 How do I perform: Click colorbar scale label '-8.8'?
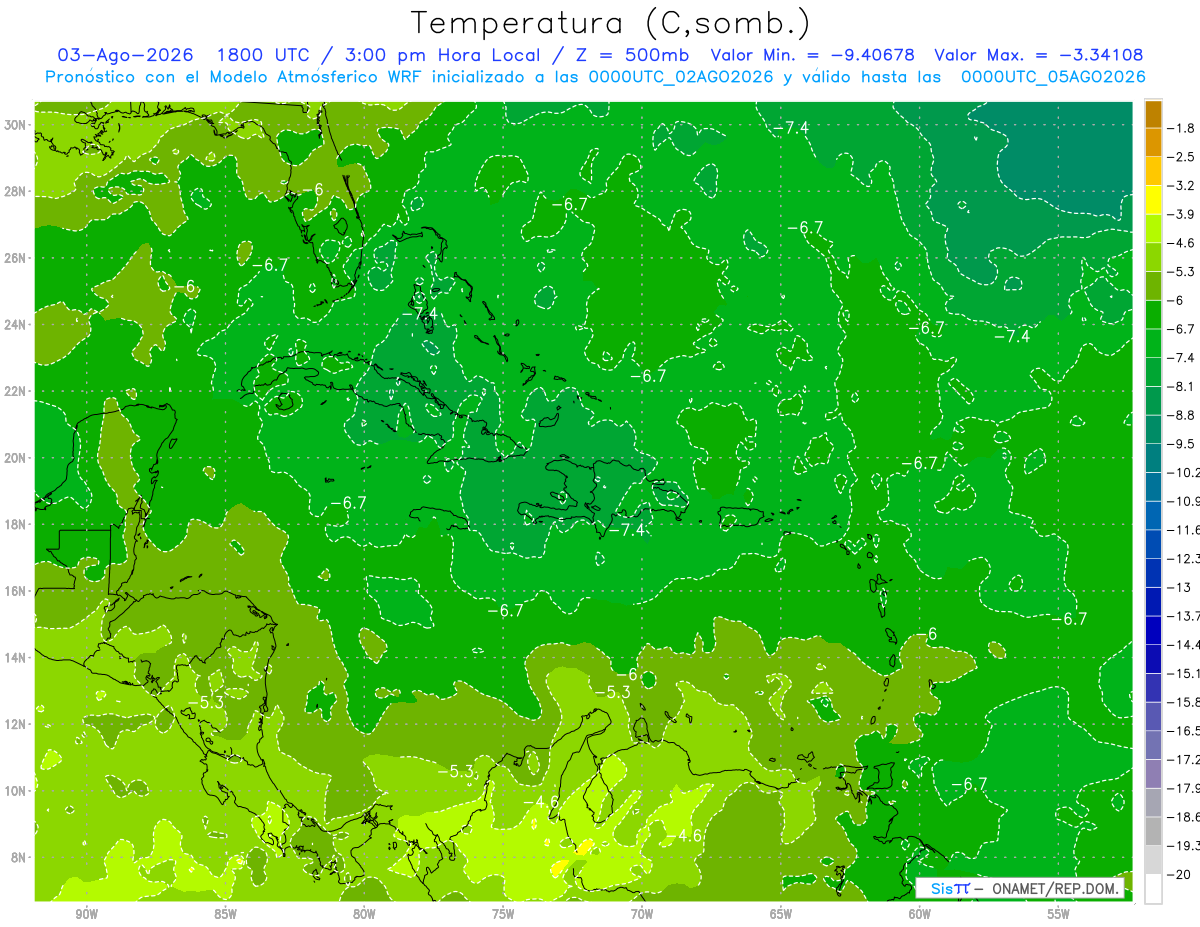coord(1183,415)
